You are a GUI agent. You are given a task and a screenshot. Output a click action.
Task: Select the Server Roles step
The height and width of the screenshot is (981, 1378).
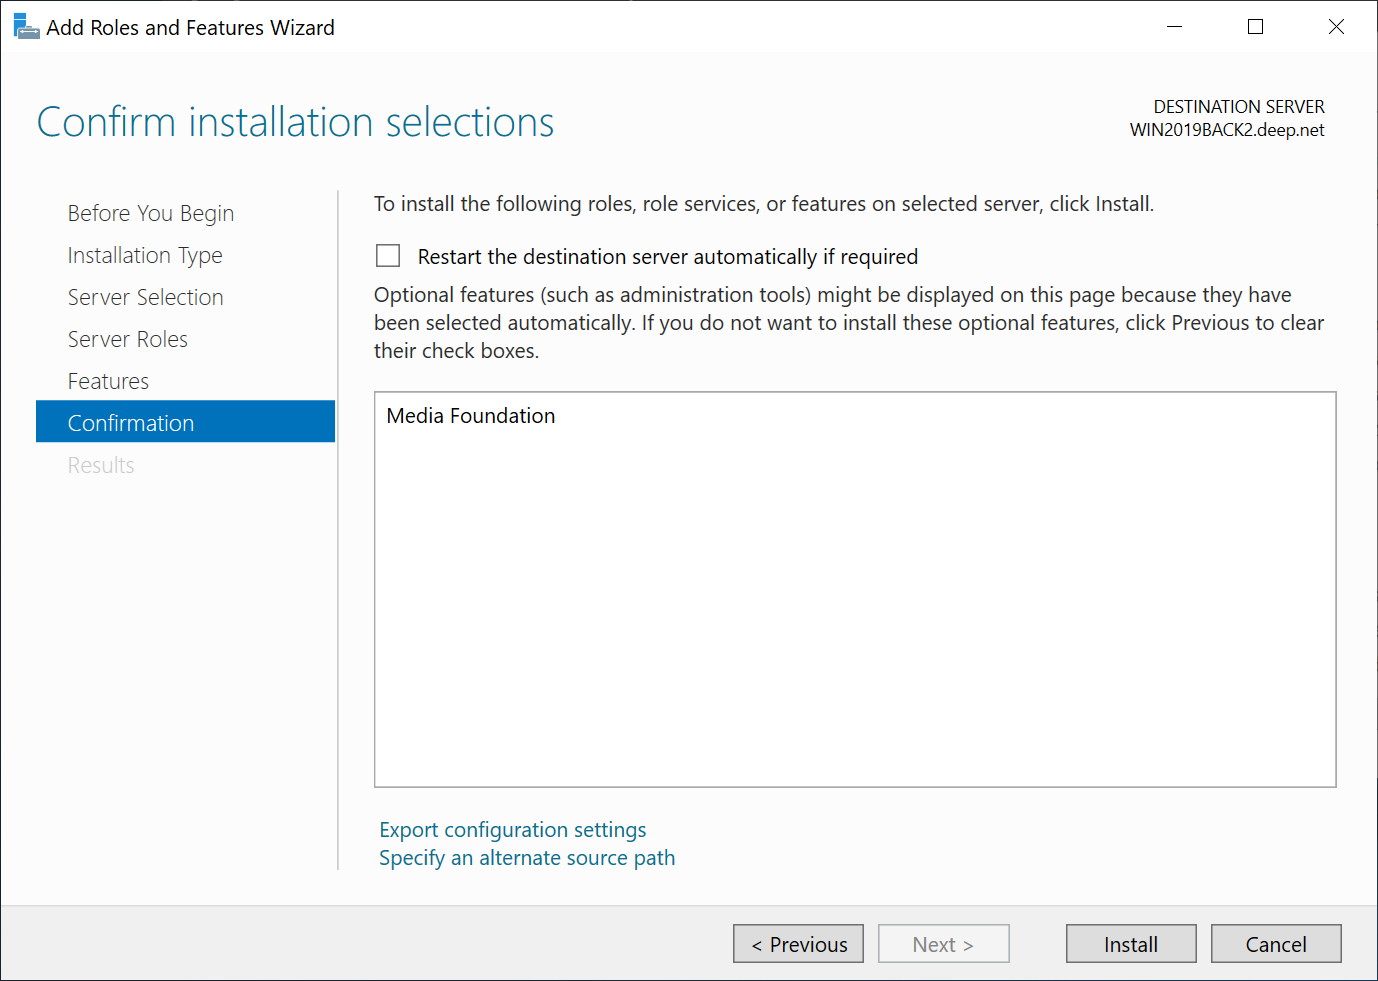(x=127, y=339)
